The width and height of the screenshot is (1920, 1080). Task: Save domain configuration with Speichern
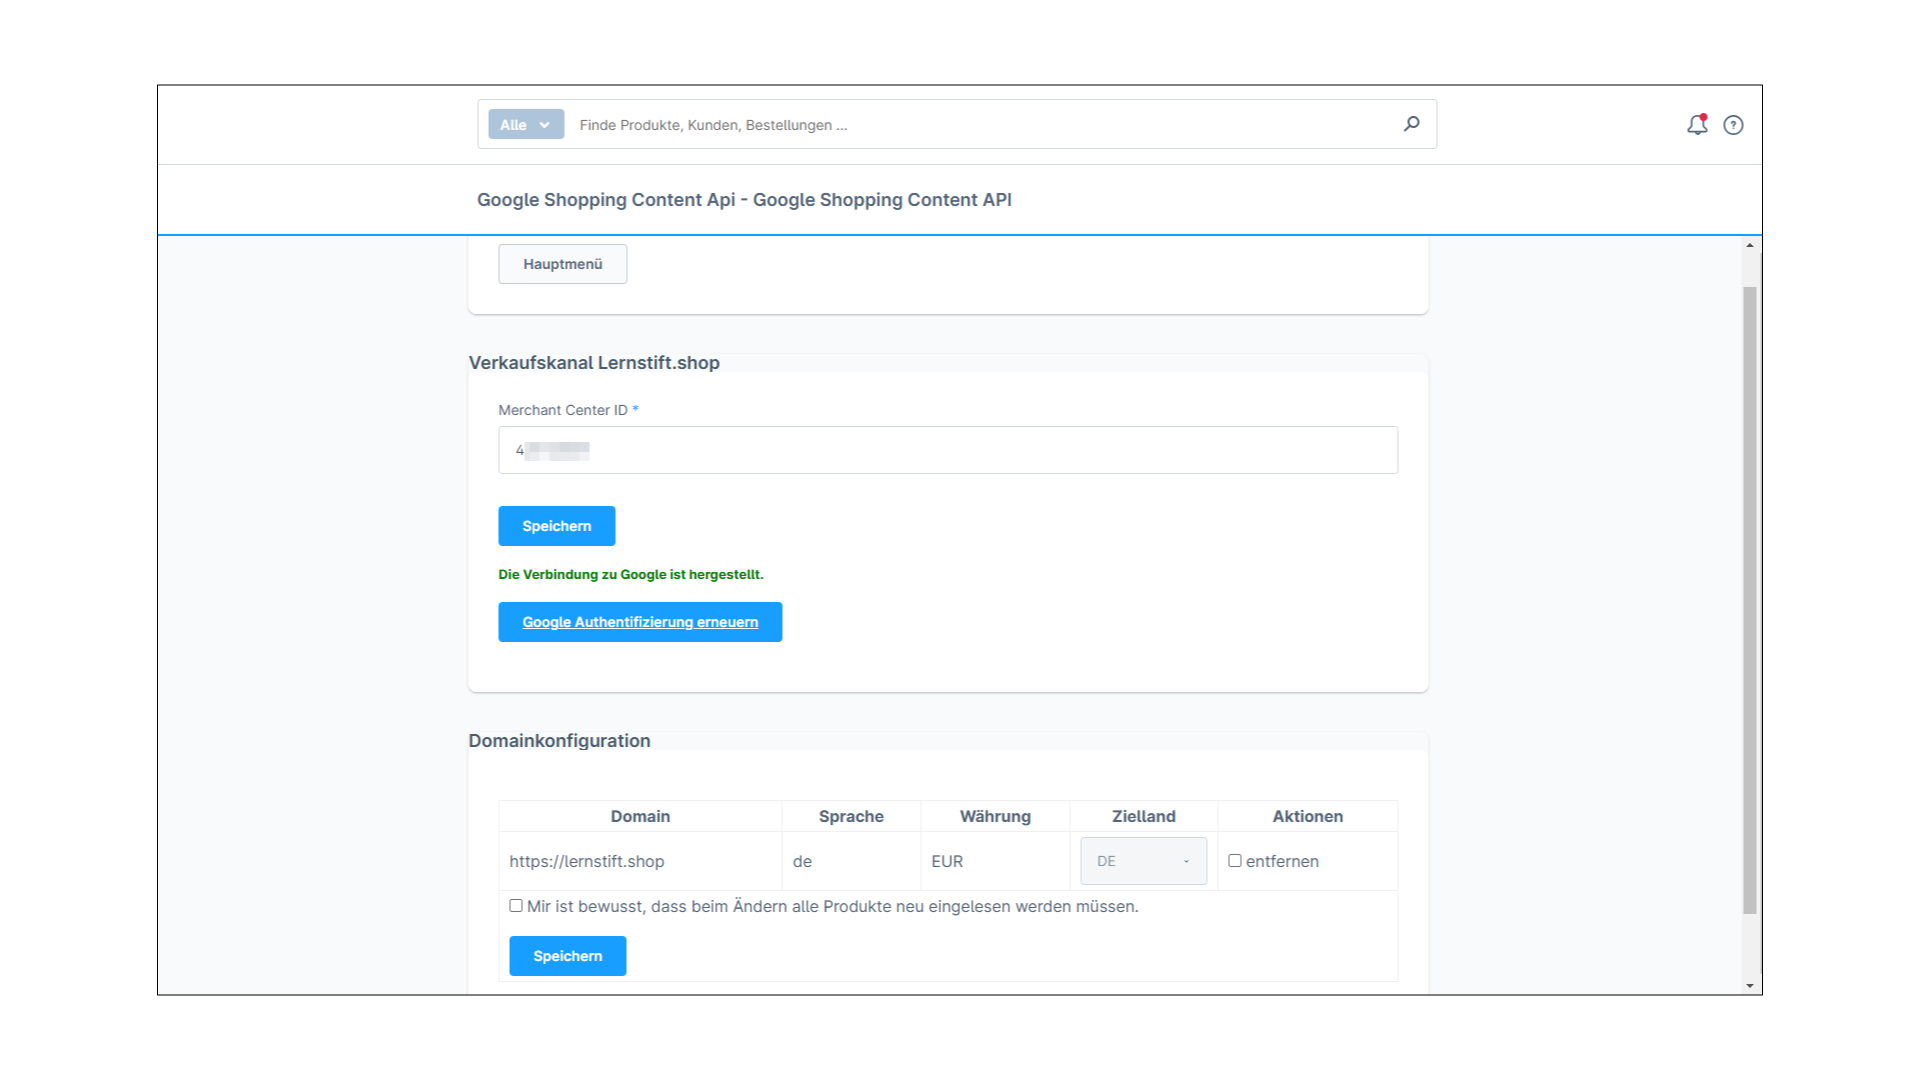pyautogui.click(x=568, y=956)
